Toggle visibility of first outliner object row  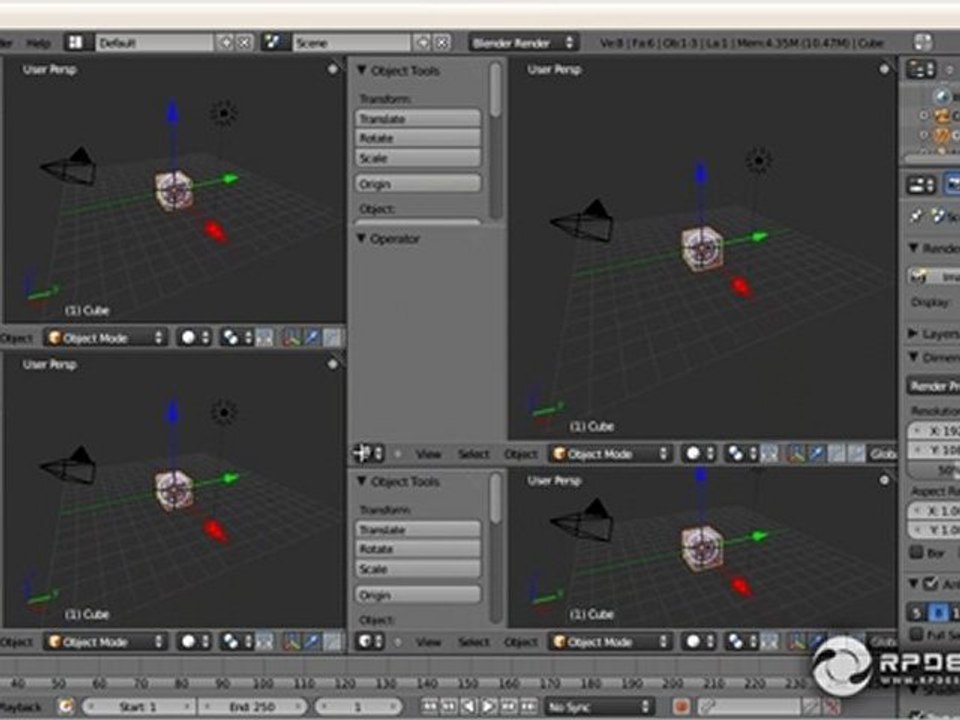point(924,115)
